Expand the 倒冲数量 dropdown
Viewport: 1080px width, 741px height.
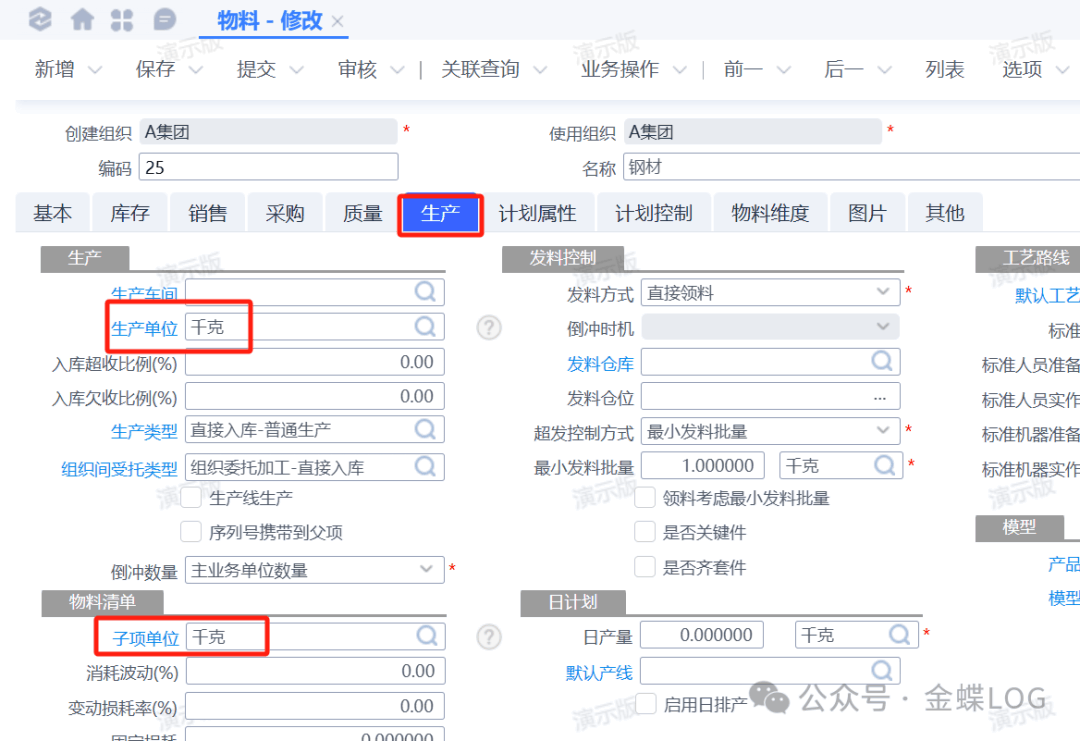tap(425, 570)
